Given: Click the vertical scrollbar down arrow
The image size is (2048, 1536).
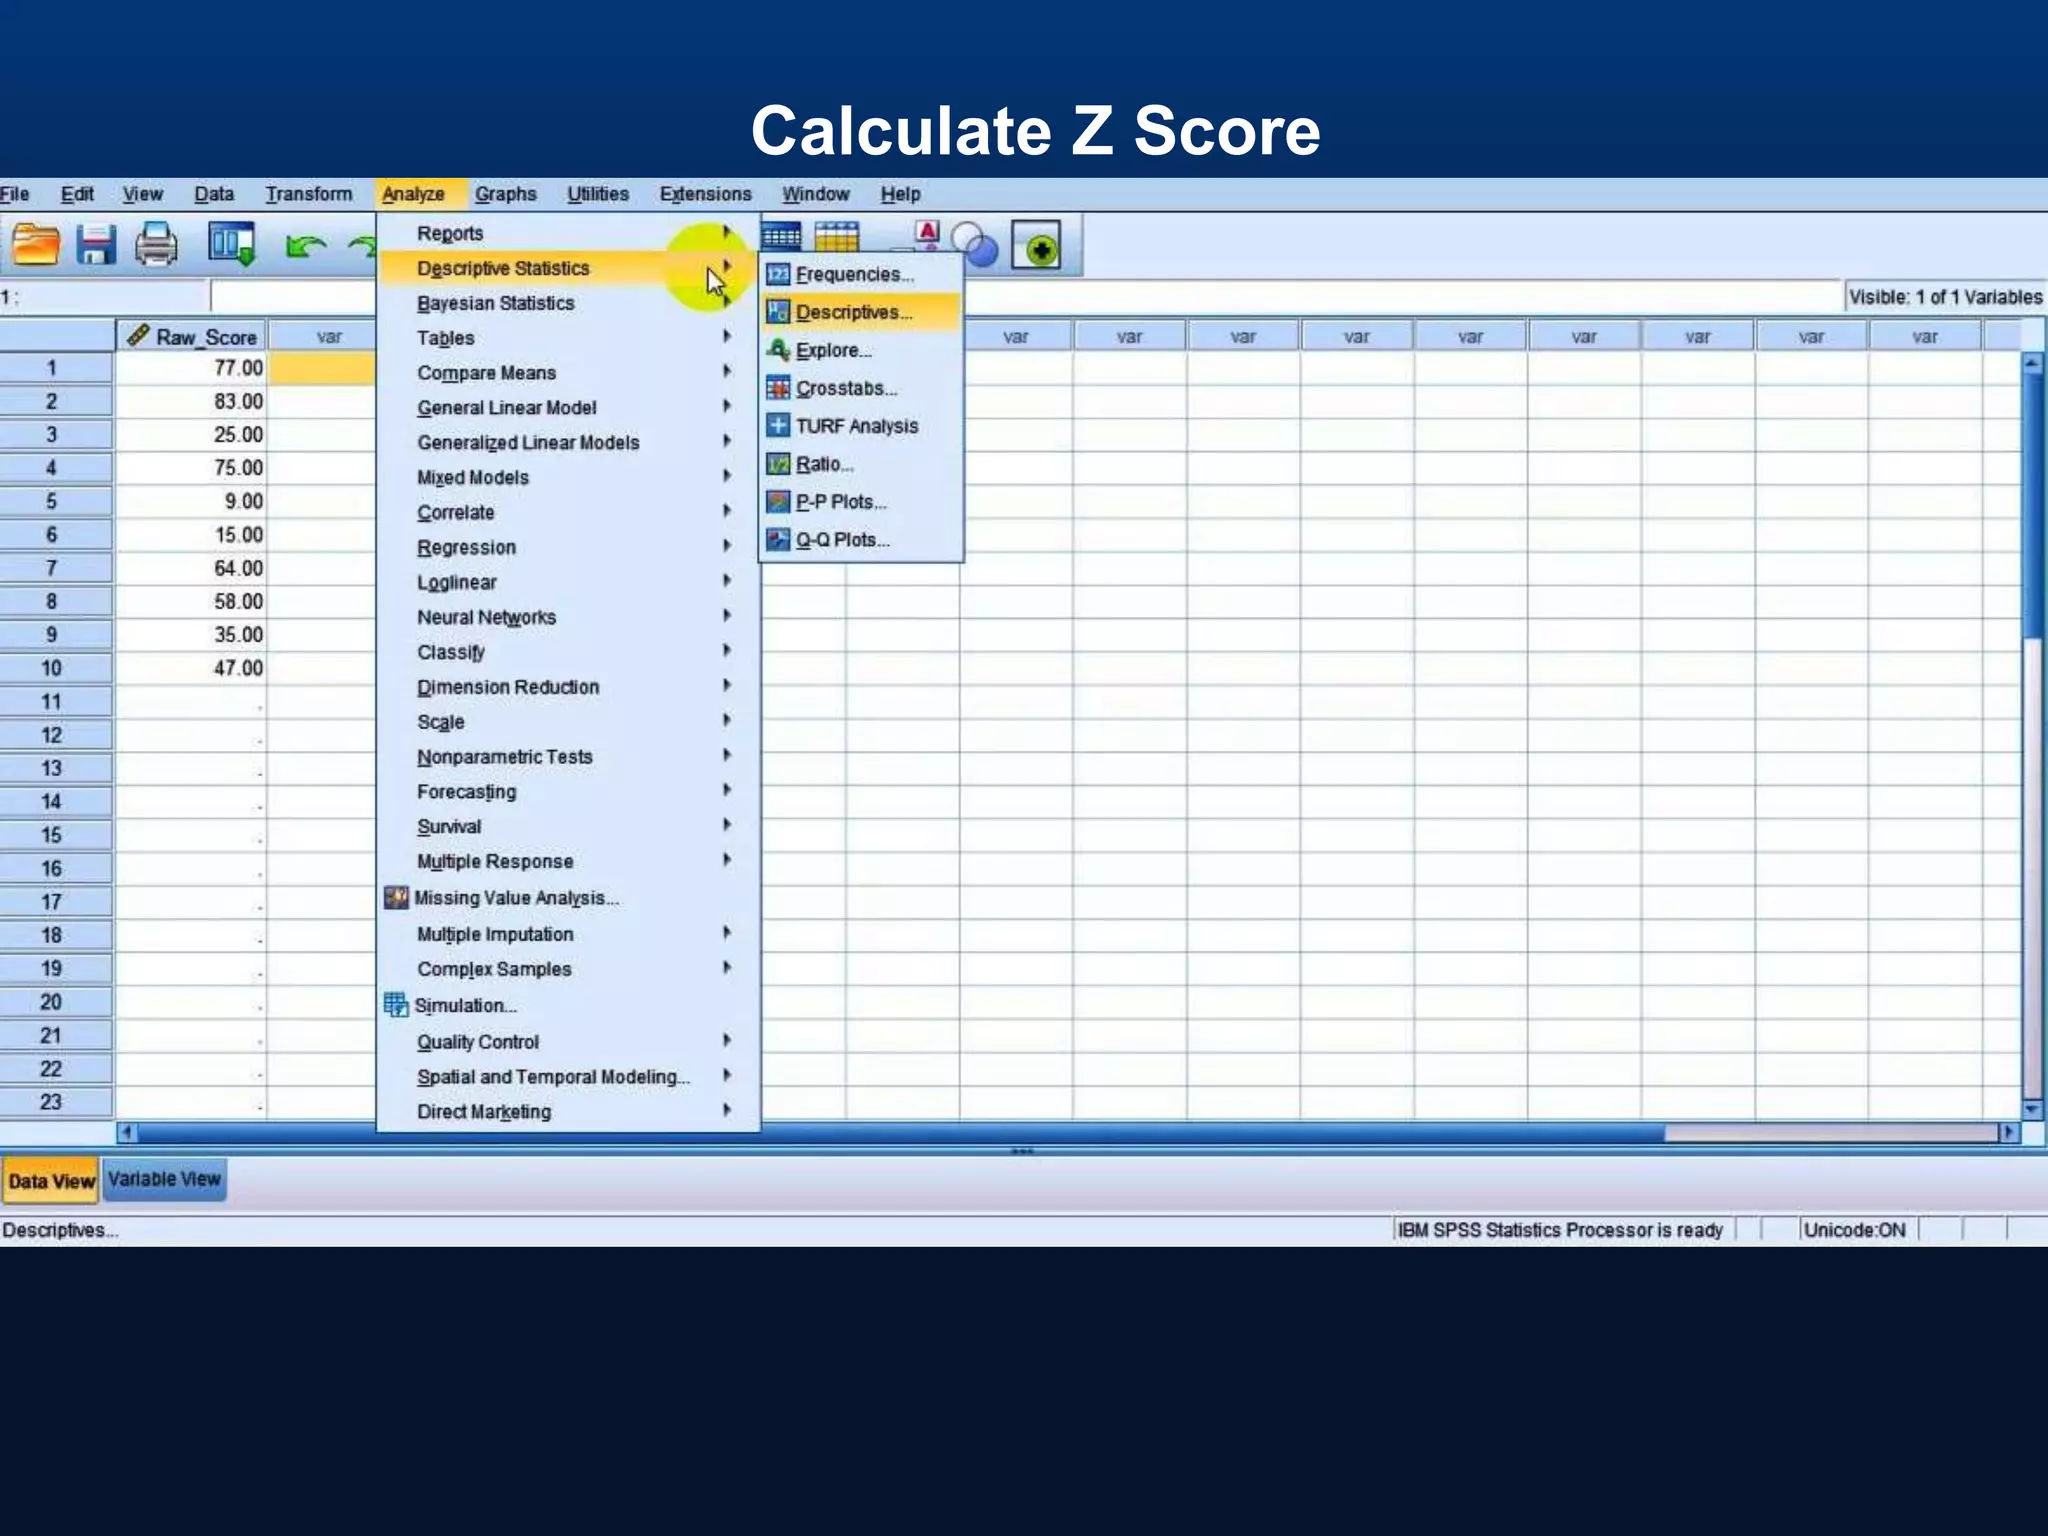Looking at the screenshot, I should [x=2032, y=1109].
